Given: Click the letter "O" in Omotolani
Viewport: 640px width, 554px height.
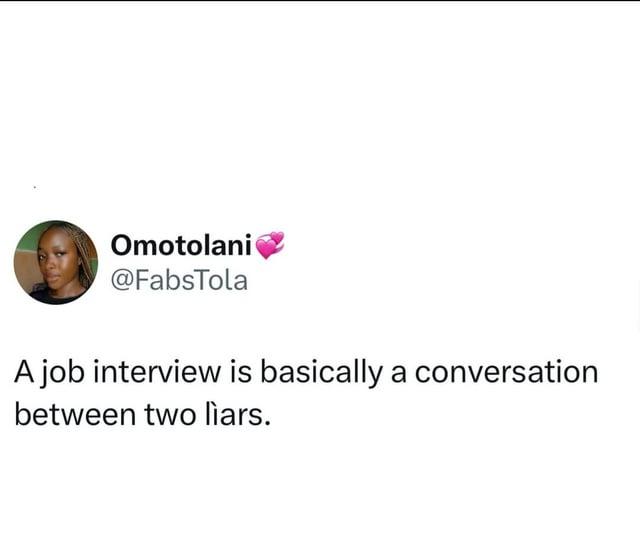Looking at the screenshot, I should tap(122, 245).
